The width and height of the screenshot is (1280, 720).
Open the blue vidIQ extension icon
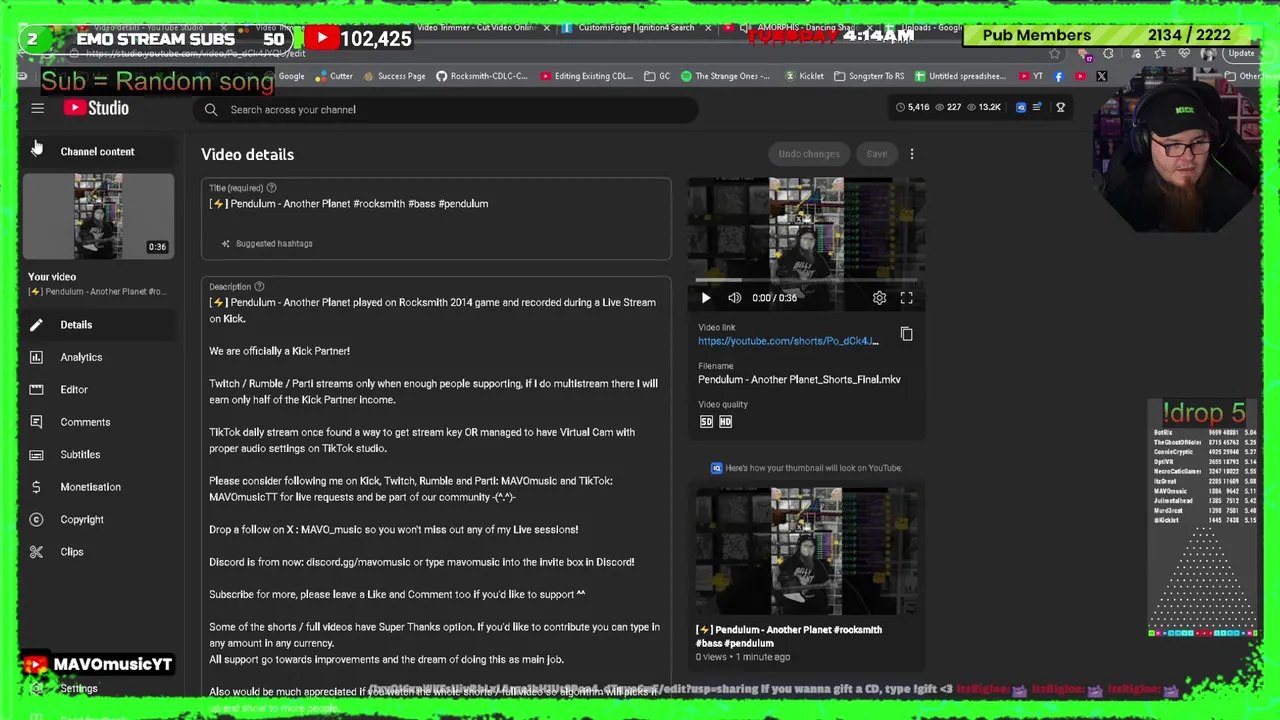pos(1021,107)
